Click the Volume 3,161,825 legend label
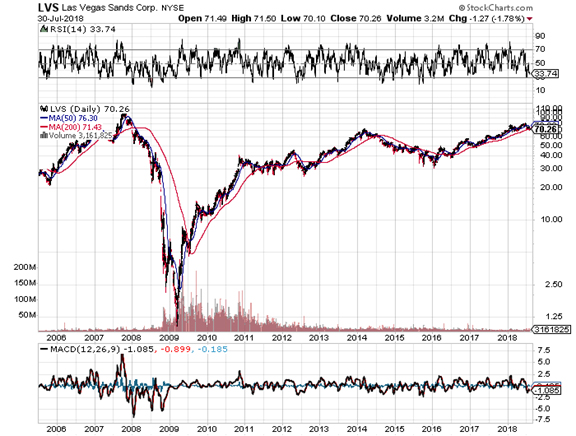The width and height of the screenshot is (576, 436). [80, 136]
